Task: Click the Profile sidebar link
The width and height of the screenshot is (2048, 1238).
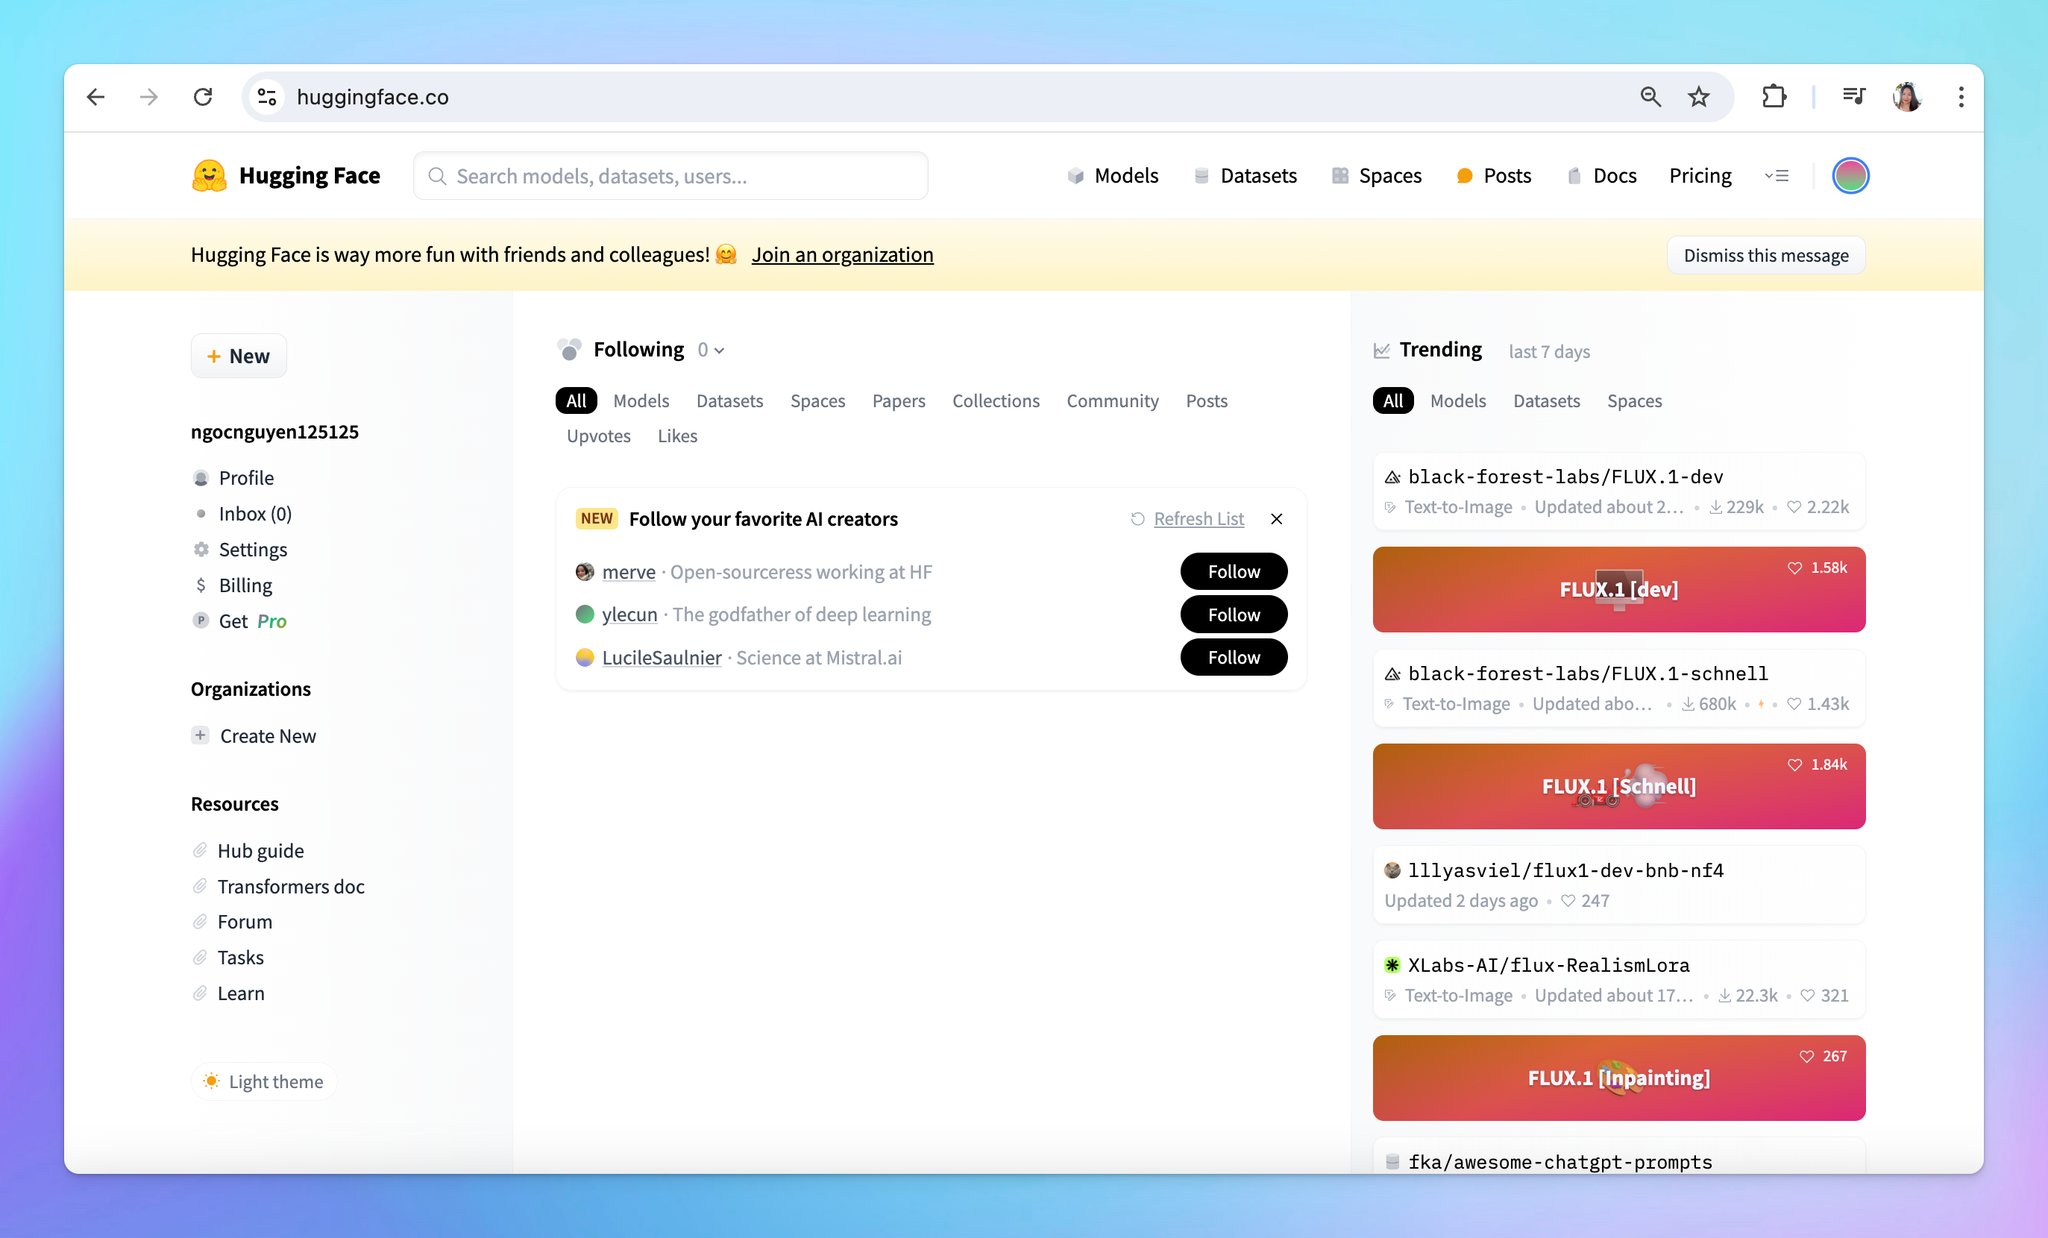Action: 246,478
